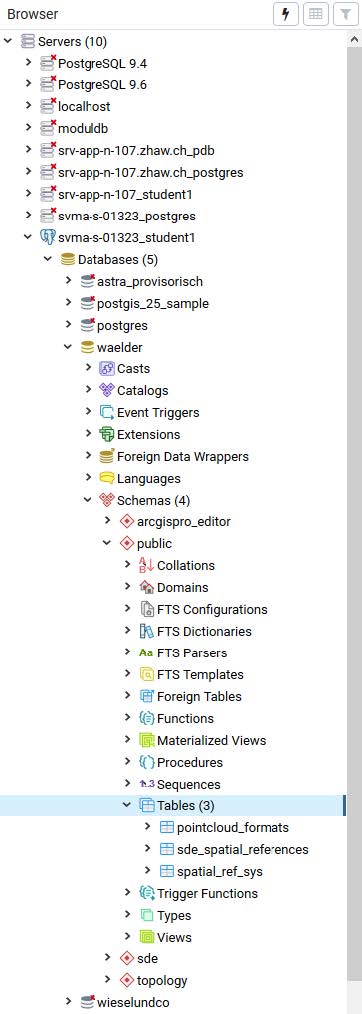Select the spatial_ref_sys table

point(220,871)
